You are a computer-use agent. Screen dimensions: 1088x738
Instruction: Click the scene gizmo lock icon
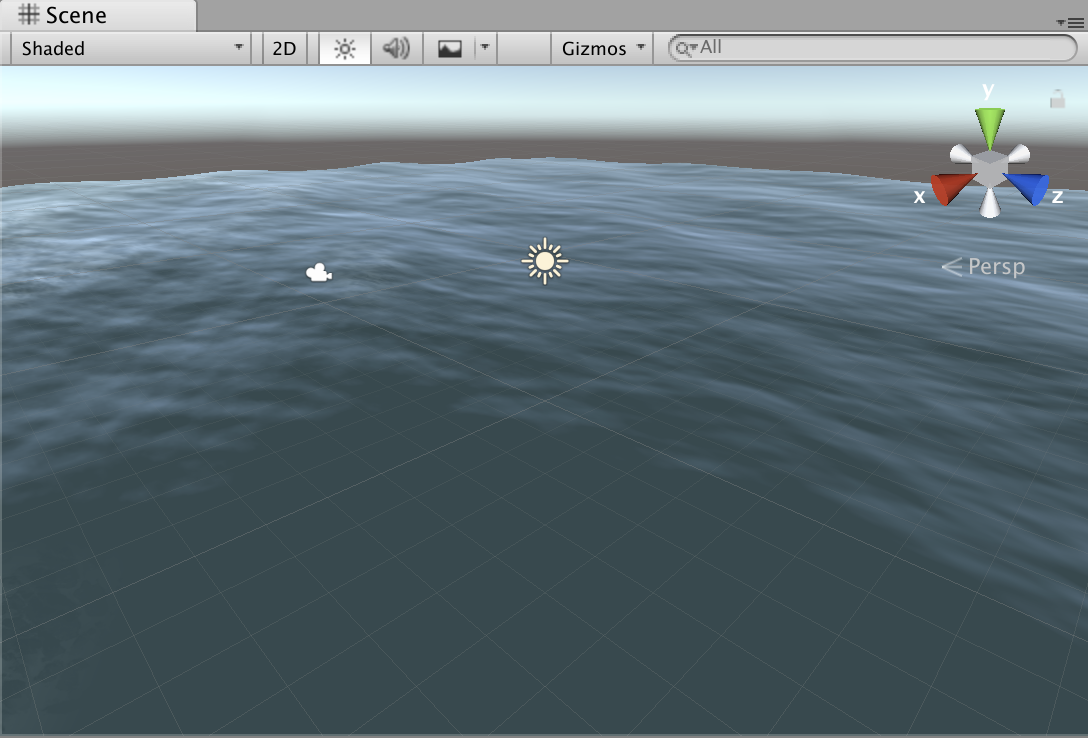[x=1057, y=99]
